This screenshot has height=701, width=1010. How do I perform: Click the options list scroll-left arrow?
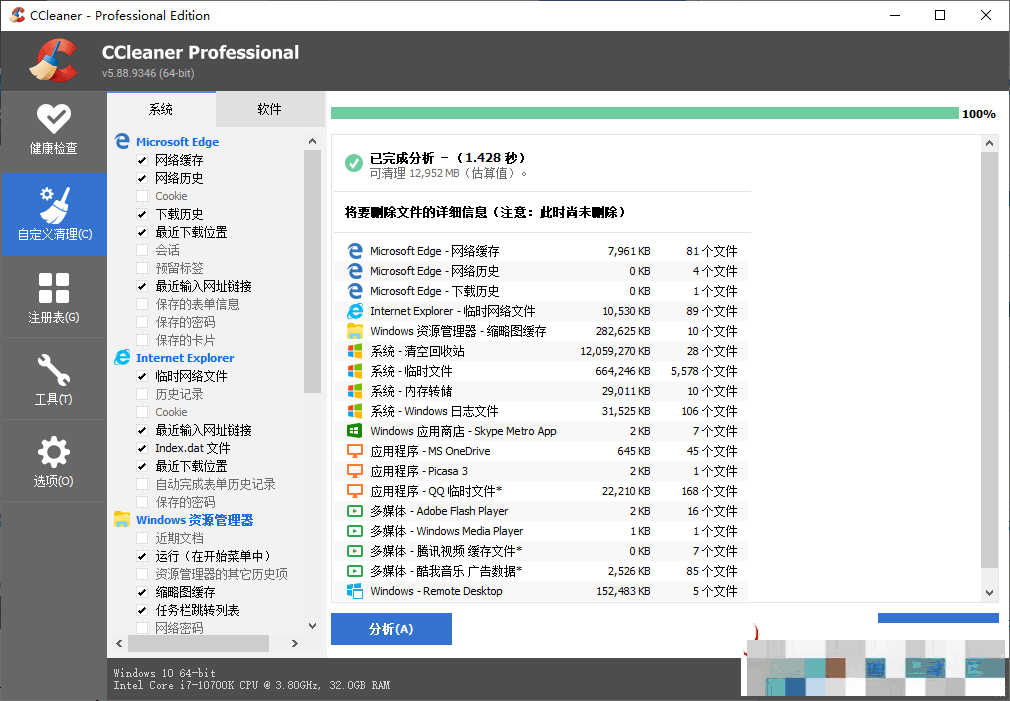tap(119, 643)
